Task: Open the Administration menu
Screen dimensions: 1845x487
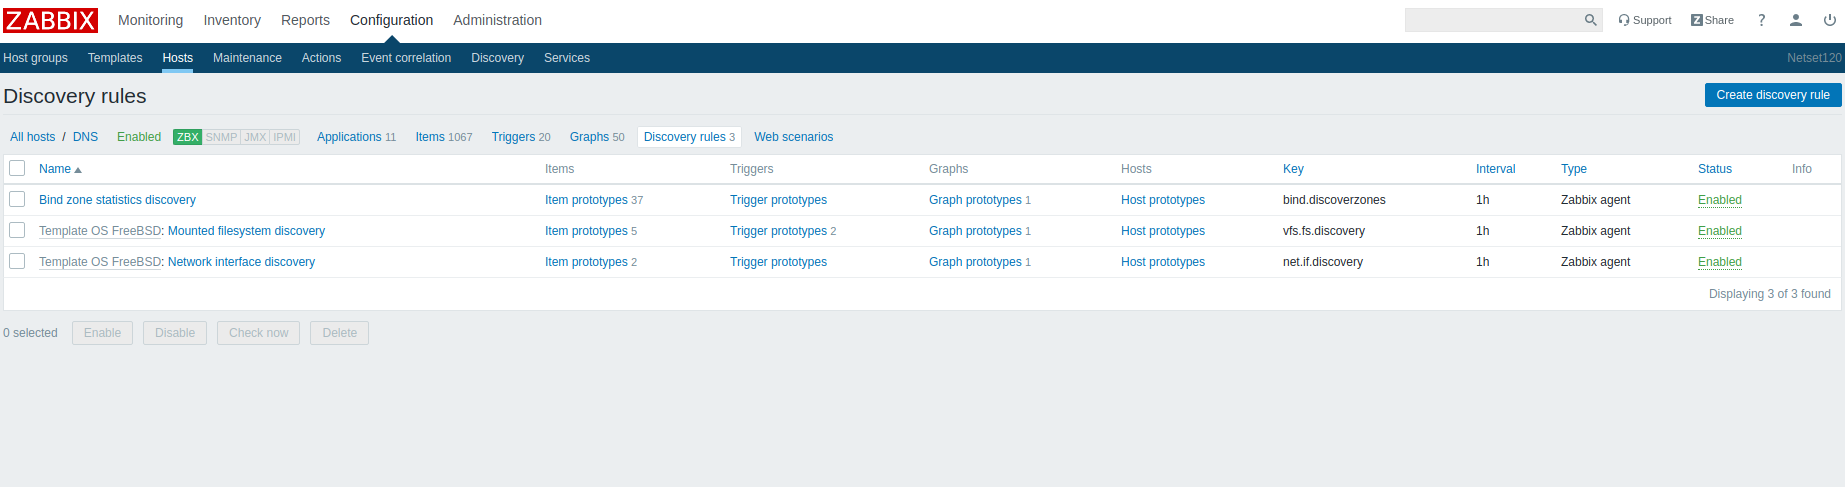Action: click(497, 20)
